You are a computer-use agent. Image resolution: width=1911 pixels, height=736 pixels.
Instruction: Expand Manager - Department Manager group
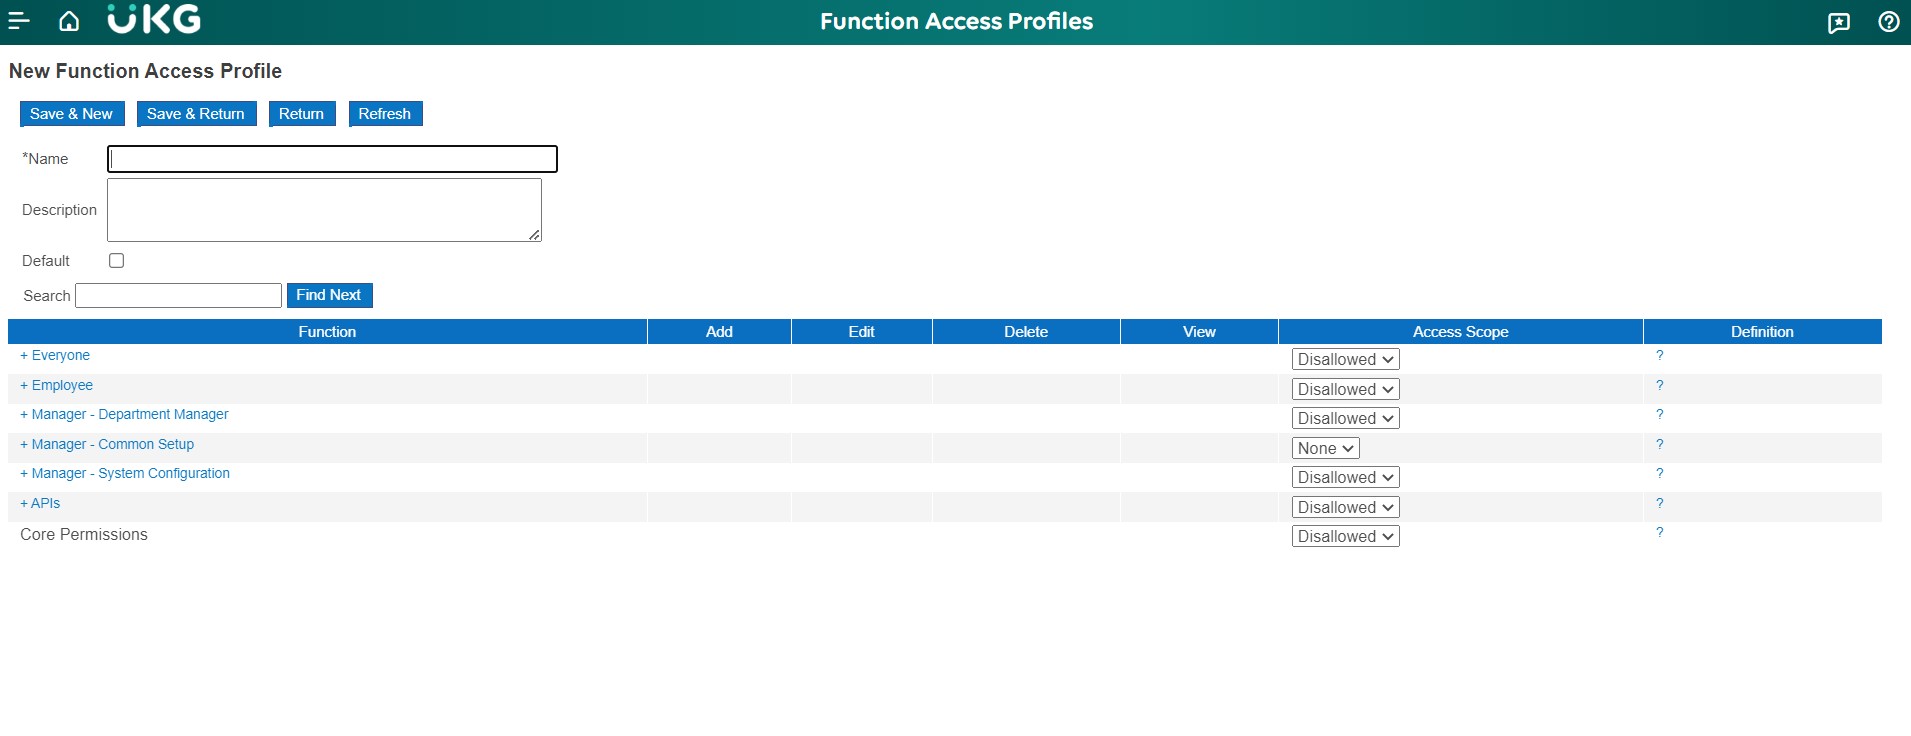coord(124,415)
